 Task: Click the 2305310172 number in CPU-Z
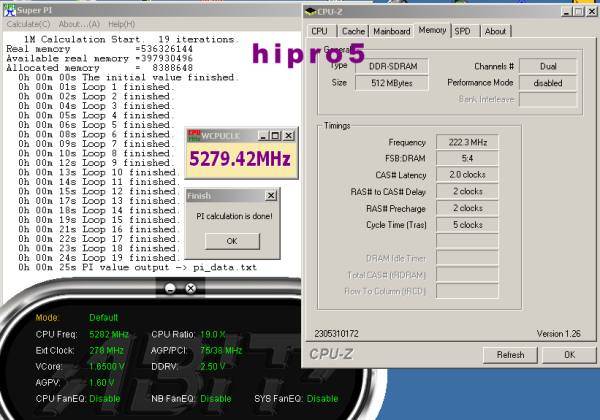coord(336,334)
